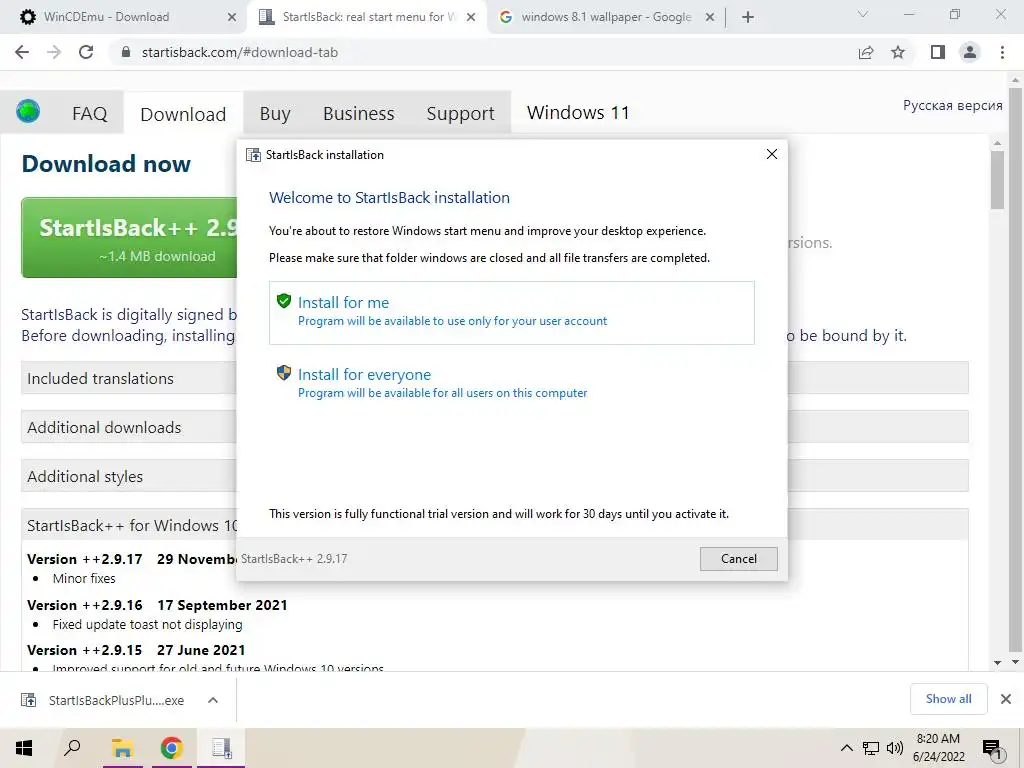
Task: Click the lock icon in address bar
Action: pyautogui.click(x=126, y=52)
